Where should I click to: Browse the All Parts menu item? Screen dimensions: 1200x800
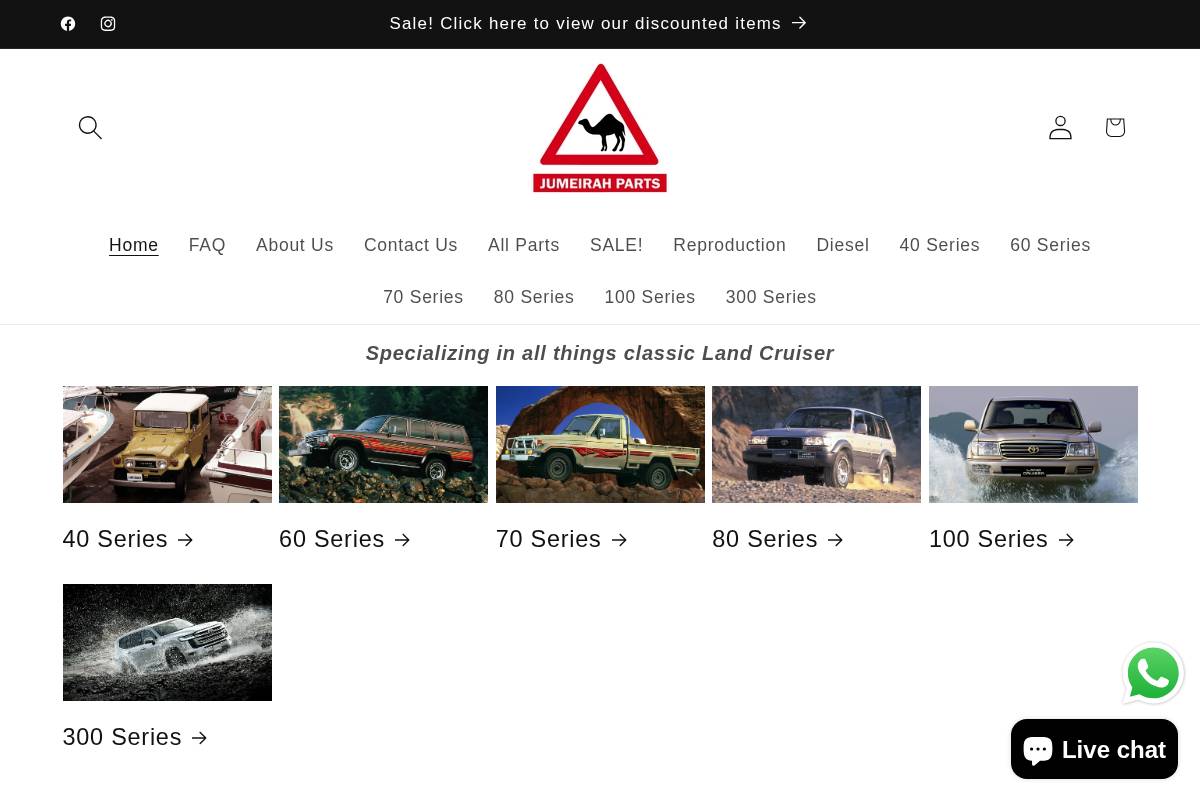[x=524, y=245]
